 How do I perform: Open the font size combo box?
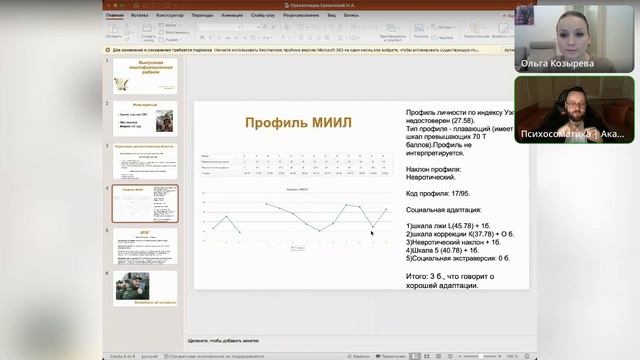[x=251, y=27]
